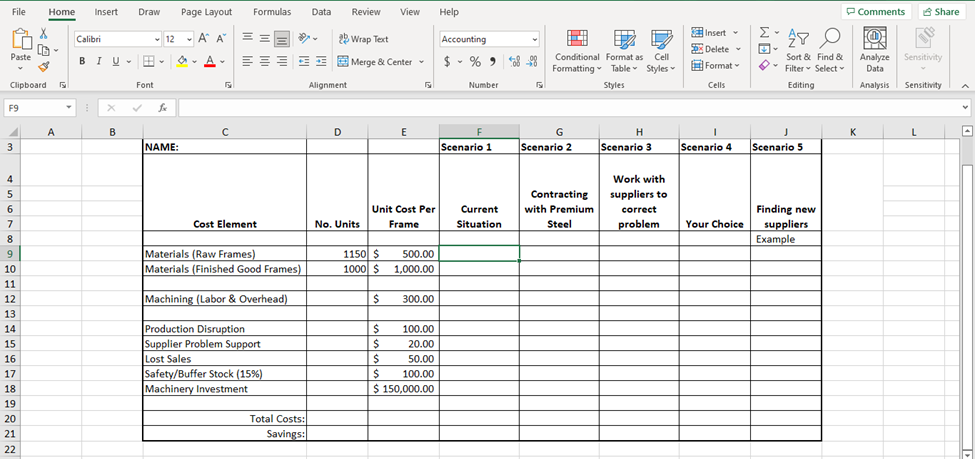This screenshot has width=975, height=459.
Task: Align text left
Action: pos(247,62)
